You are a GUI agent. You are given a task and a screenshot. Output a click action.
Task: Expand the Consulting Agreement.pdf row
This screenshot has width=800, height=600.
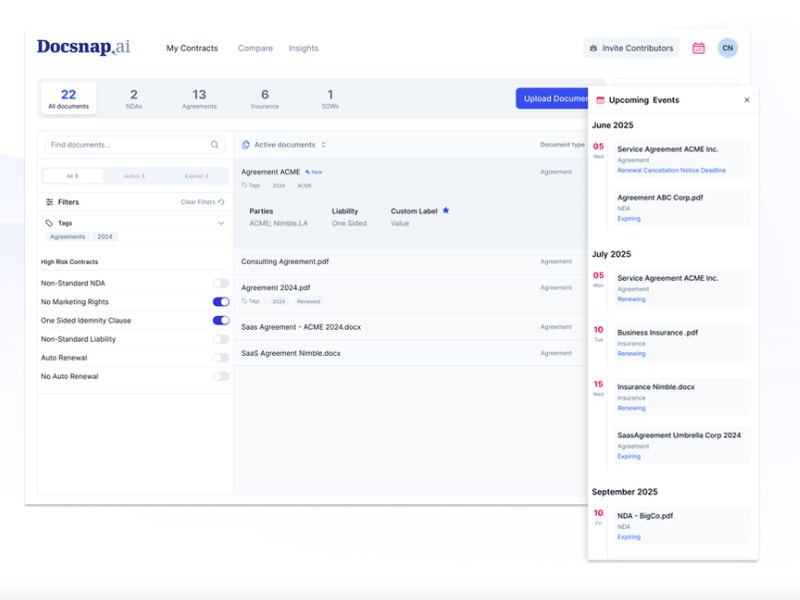tap(285, 262)
